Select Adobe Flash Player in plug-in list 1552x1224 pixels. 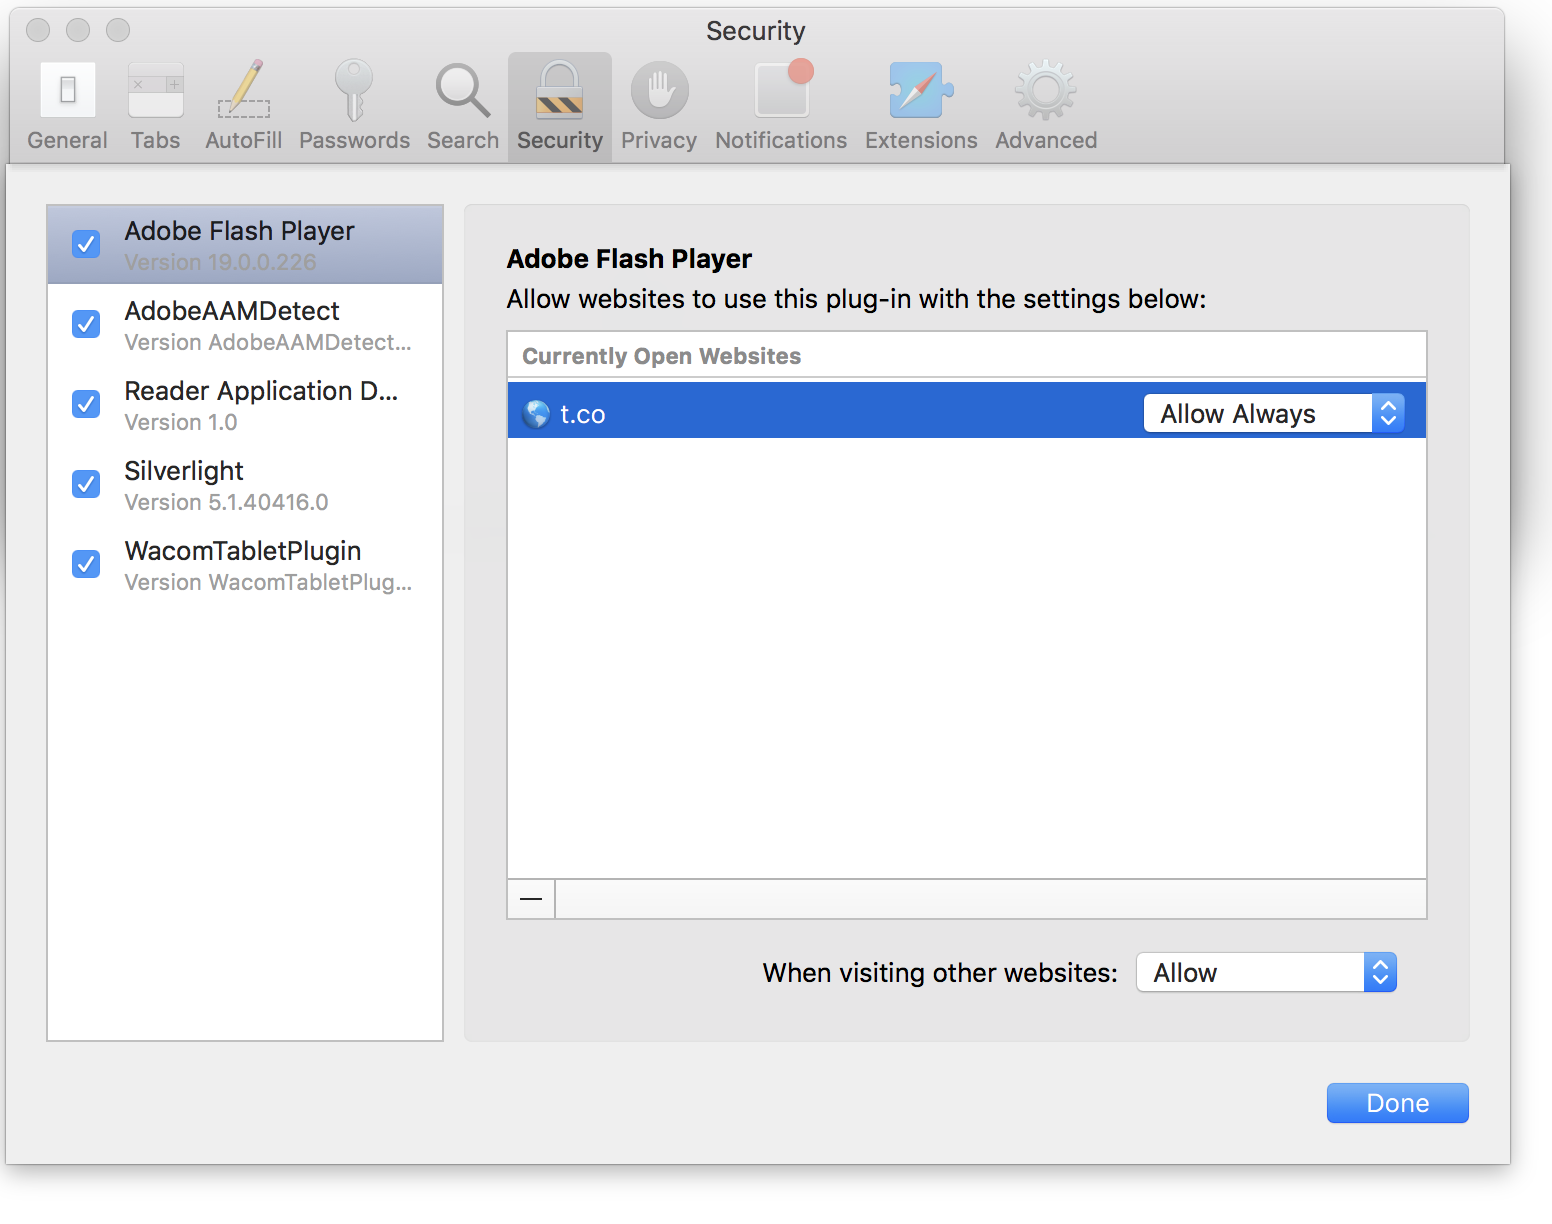tap(245, 245)
